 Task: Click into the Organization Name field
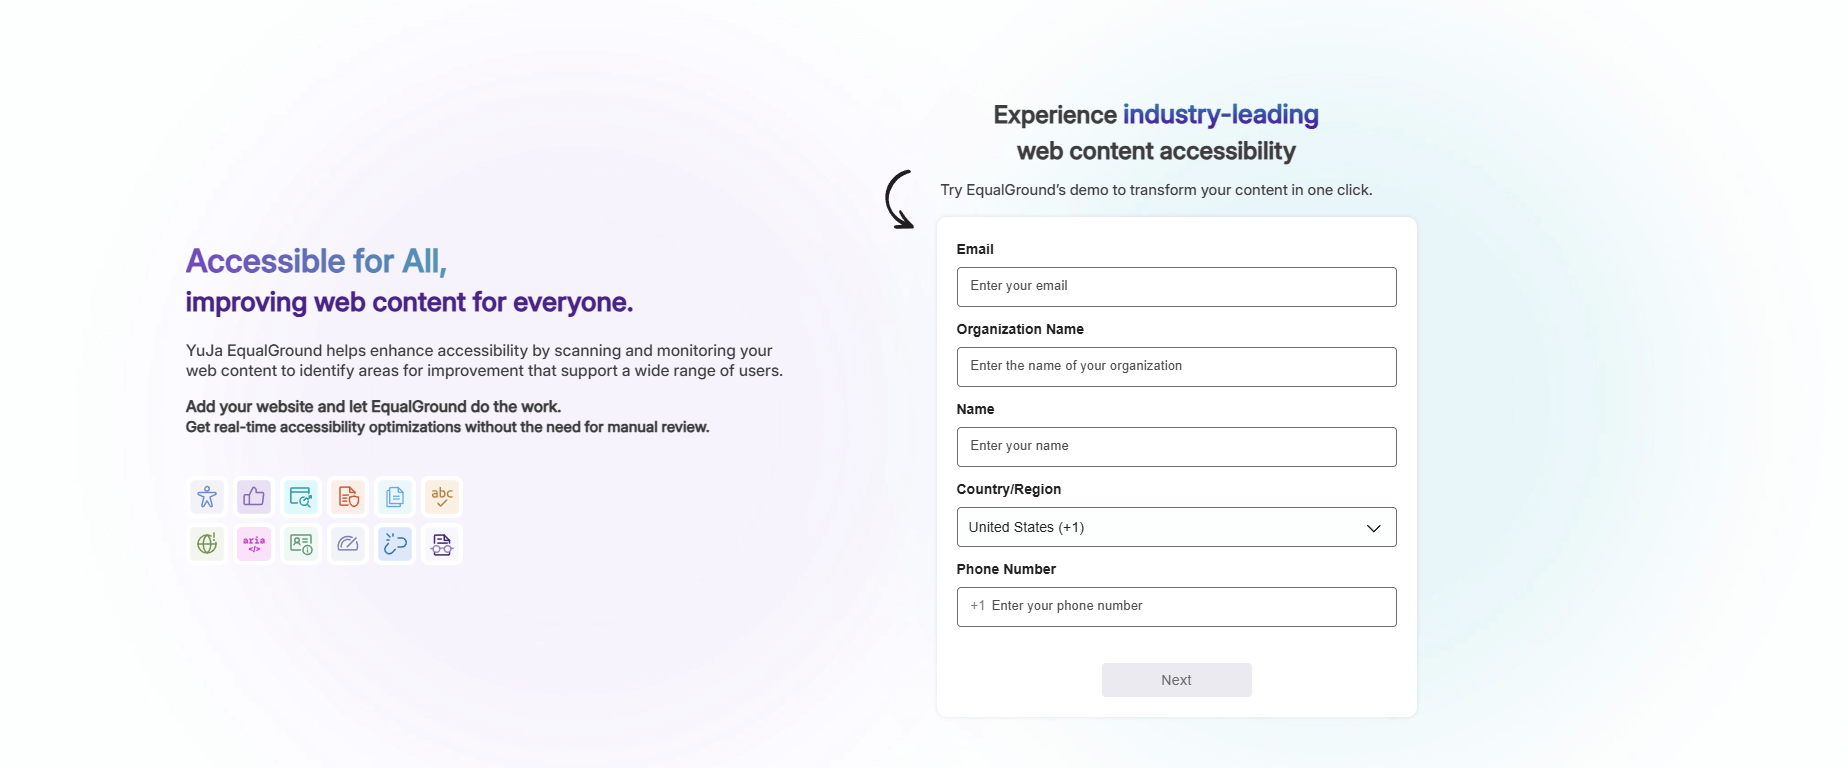1176,367
